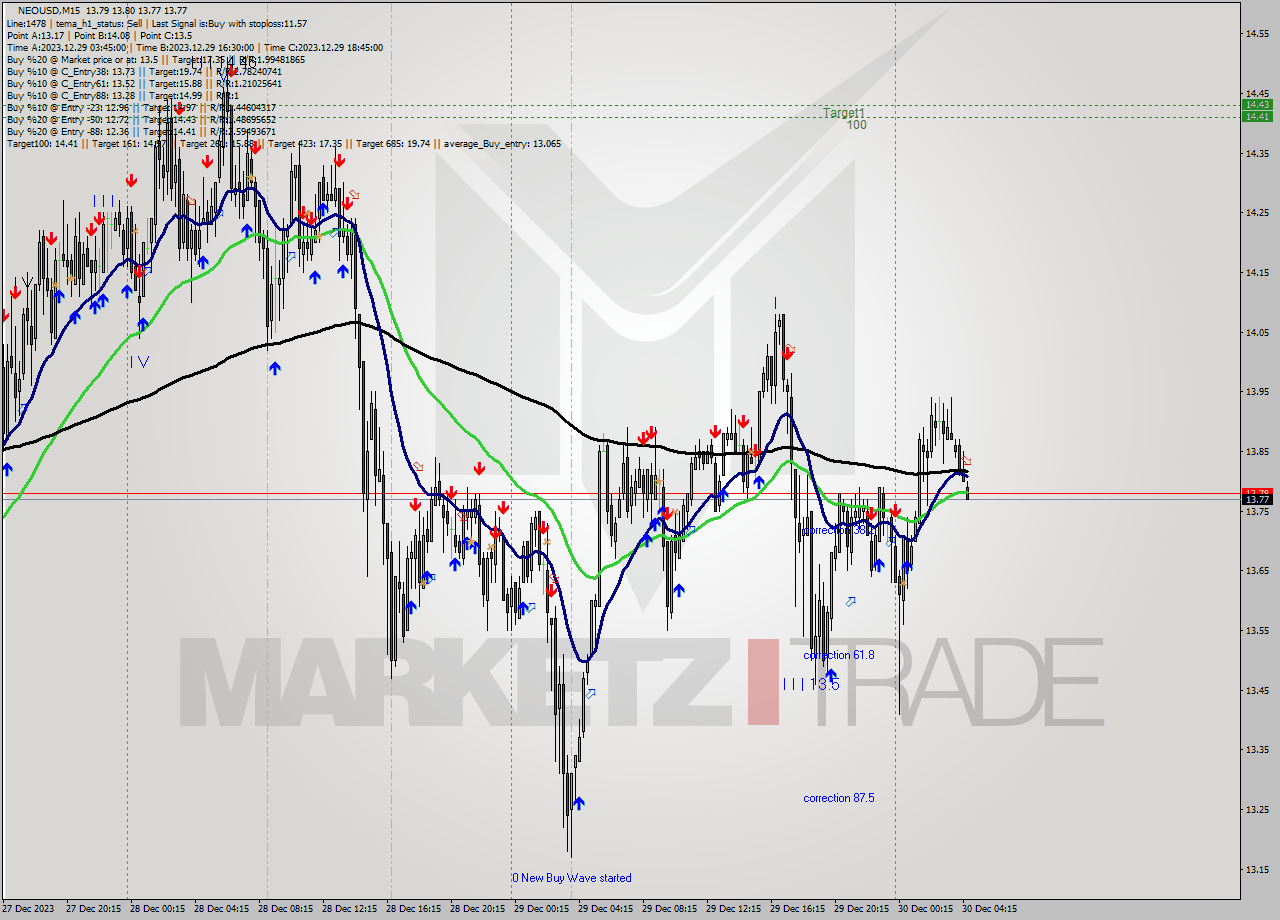Click the 13.95 price axis label

pyautogui.click(x=1257, y=391)
